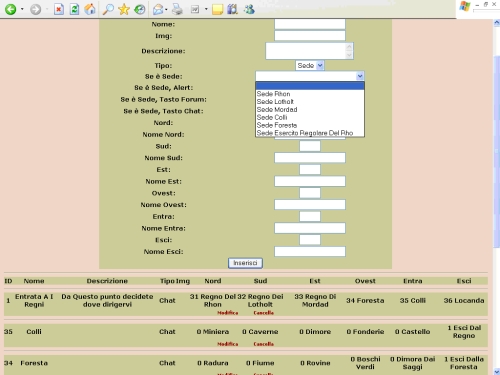
Task: Focus the Nome Entra text field
Action: point(310,228)
